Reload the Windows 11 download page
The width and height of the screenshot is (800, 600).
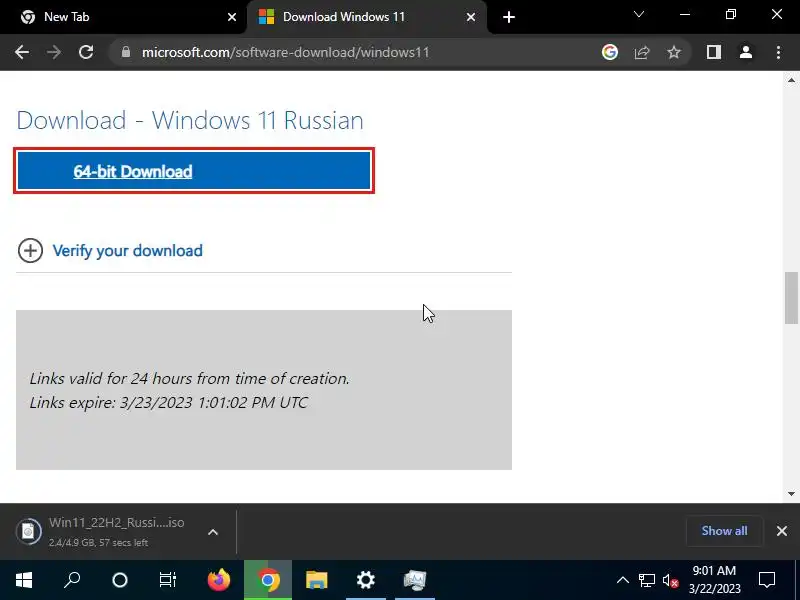86,52
